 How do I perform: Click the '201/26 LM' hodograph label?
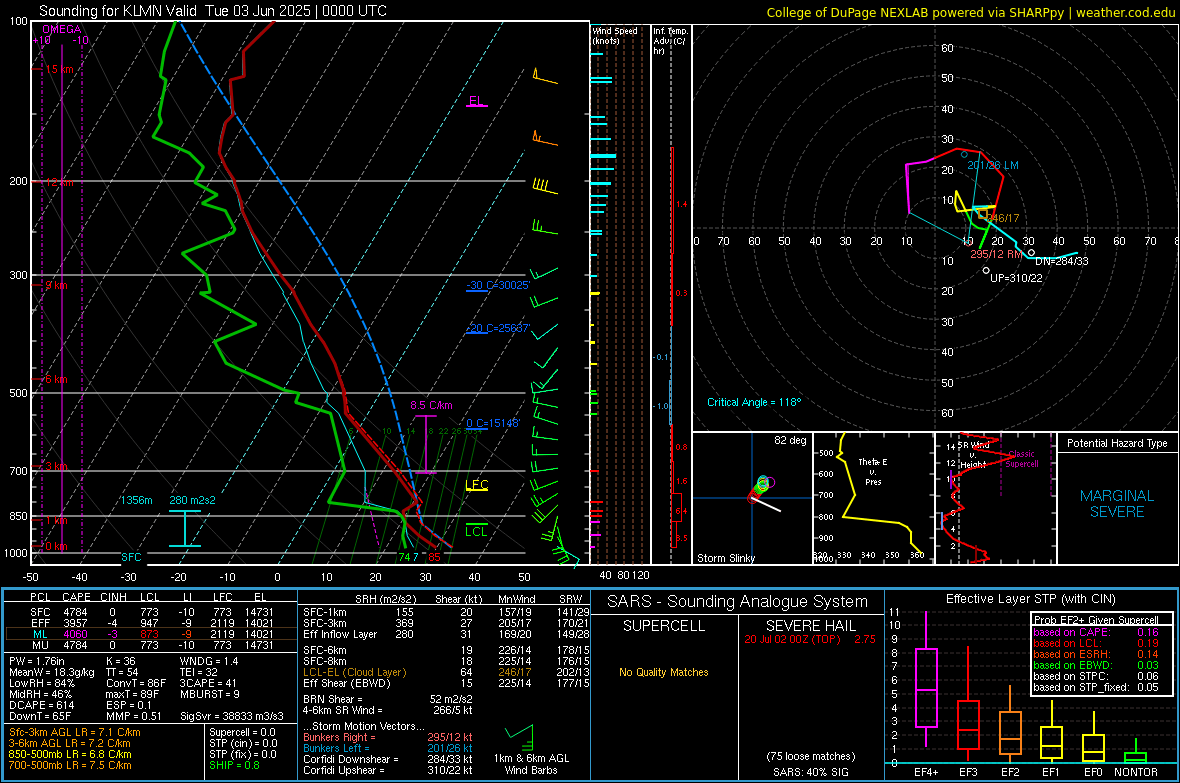(993, 165)
